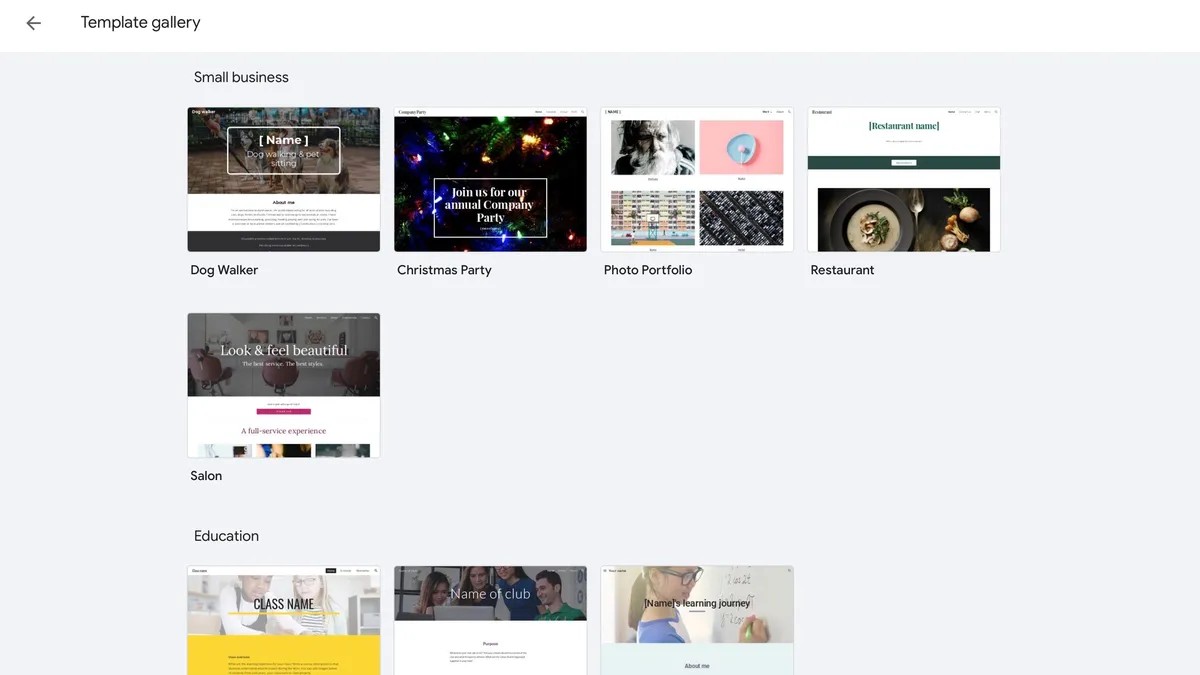Click the Template gallery page title
This screenshot has height=675, width=1200.
(140, 23)
